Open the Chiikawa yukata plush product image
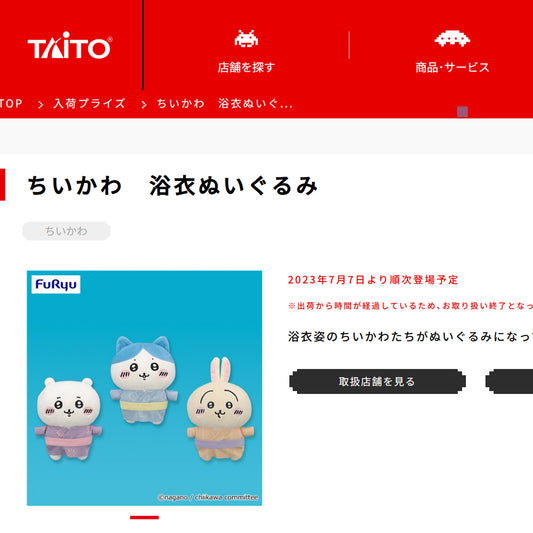 point(144,388)
